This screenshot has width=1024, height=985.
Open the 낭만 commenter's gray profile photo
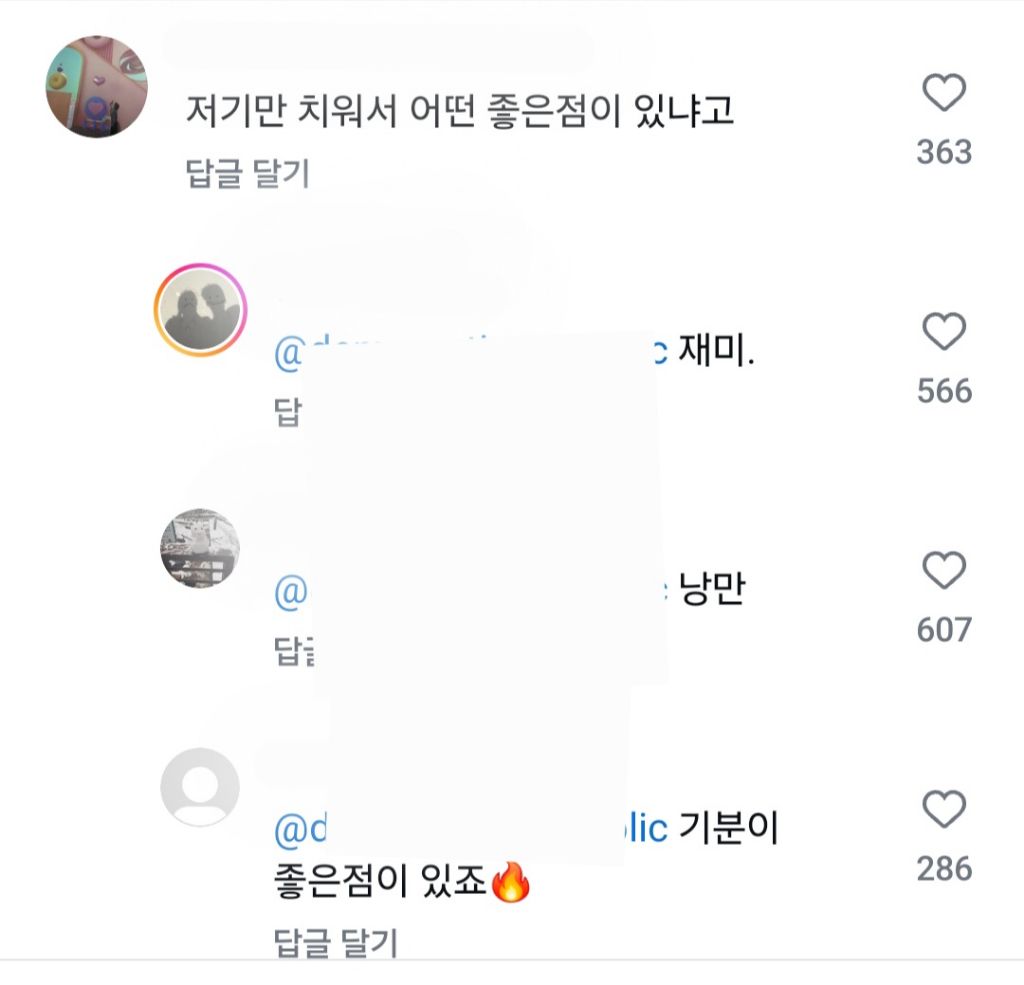click(x=200, y=548)
